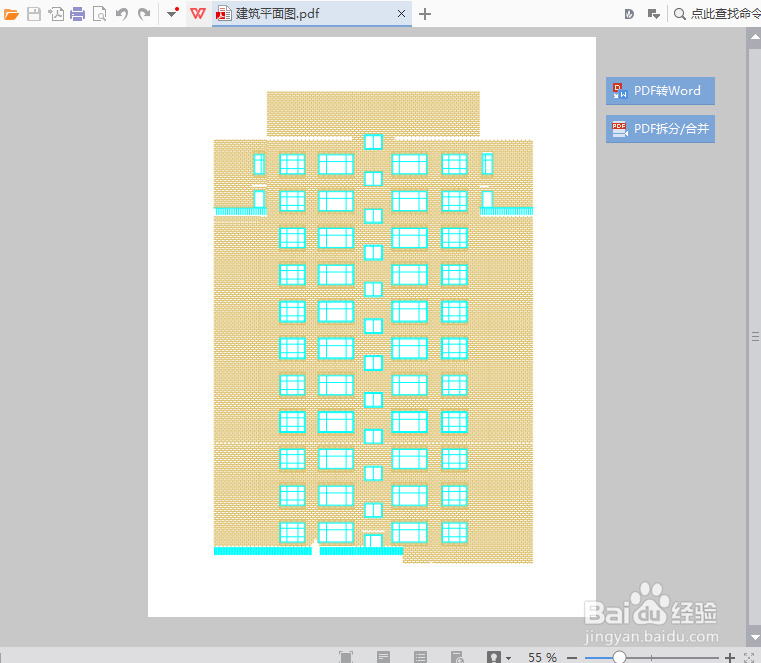
Task: Click the PDF转Word button
Action: coord(660,91)
